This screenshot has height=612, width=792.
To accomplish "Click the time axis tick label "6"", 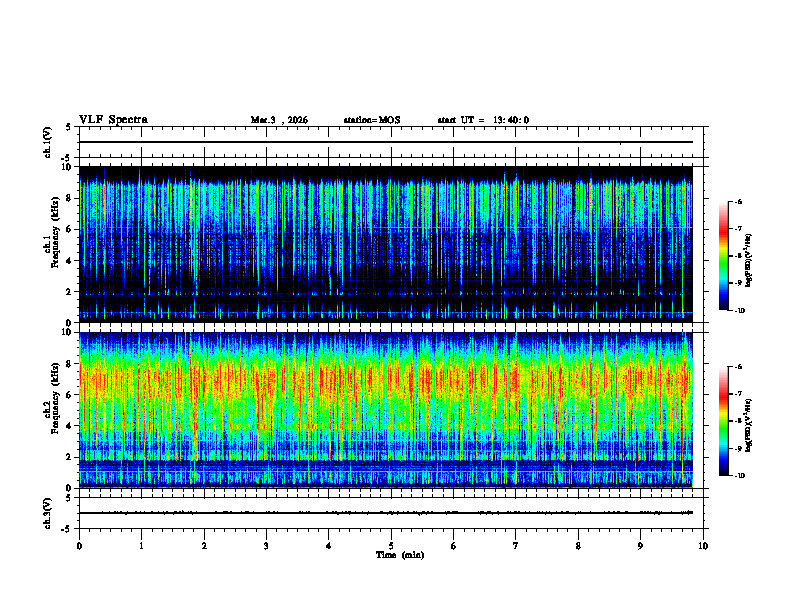I will [454, 546].
